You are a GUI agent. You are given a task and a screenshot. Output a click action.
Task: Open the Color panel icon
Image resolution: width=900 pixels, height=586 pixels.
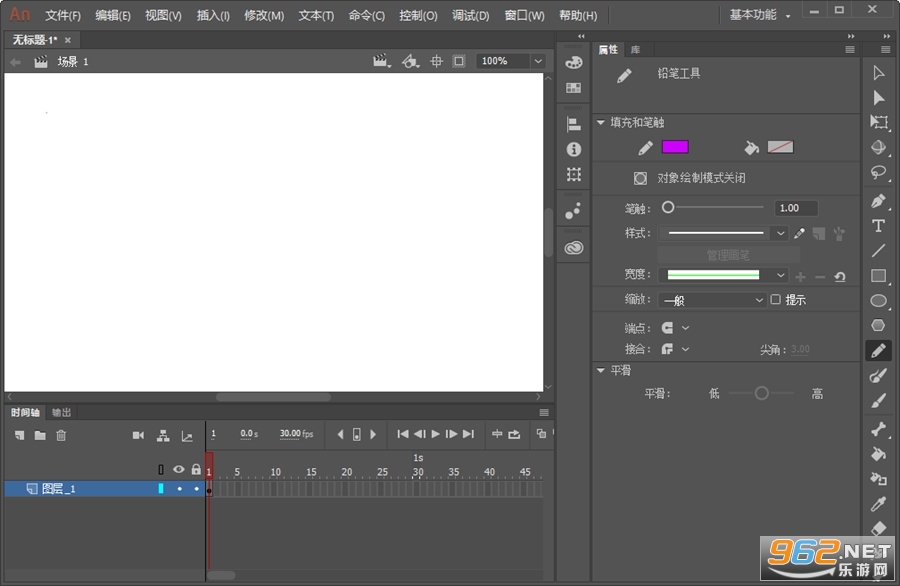pyautogui.click(x=573, y=63)
